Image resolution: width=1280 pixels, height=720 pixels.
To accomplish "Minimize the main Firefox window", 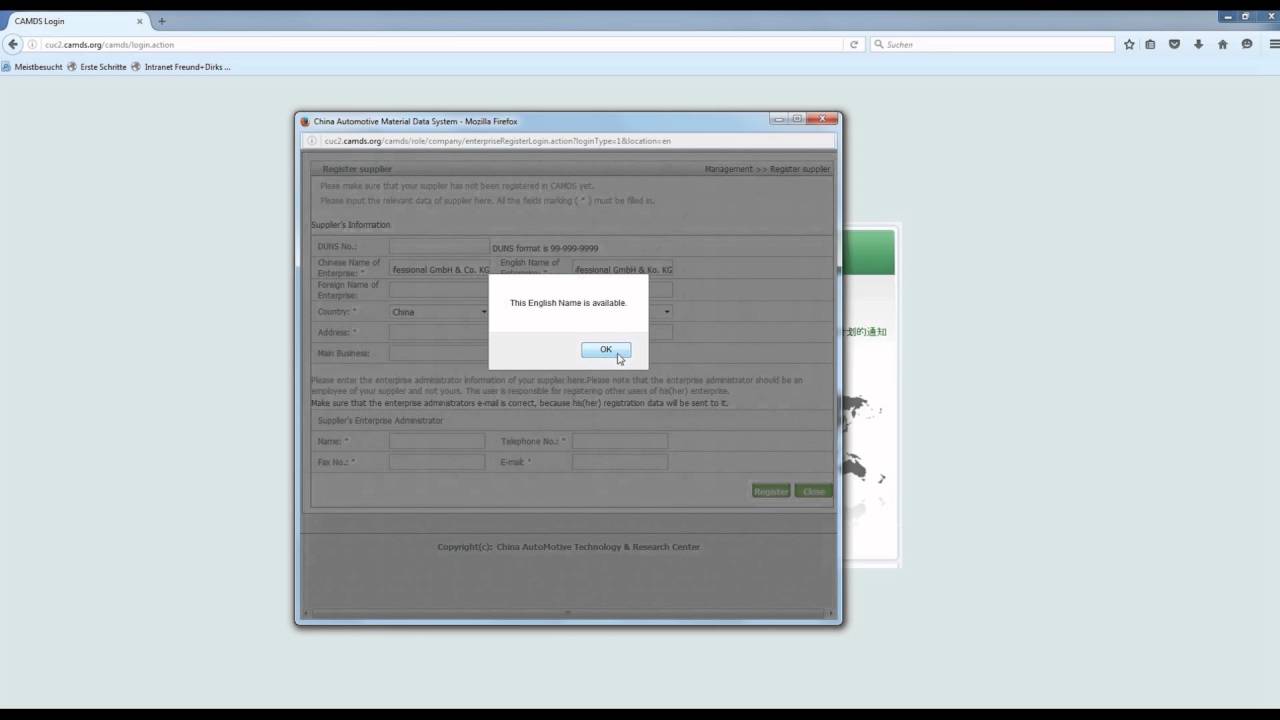I will click(1228, 16).
